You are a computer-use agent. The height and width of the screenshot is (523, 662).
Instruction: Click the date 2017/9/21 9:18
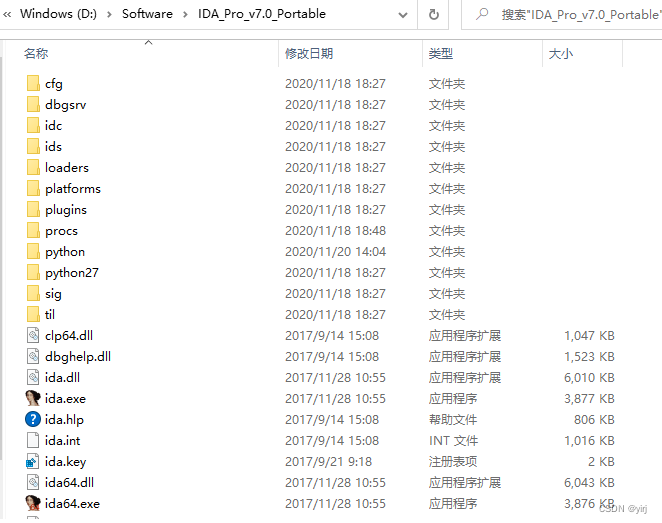[x=328, y=461]
